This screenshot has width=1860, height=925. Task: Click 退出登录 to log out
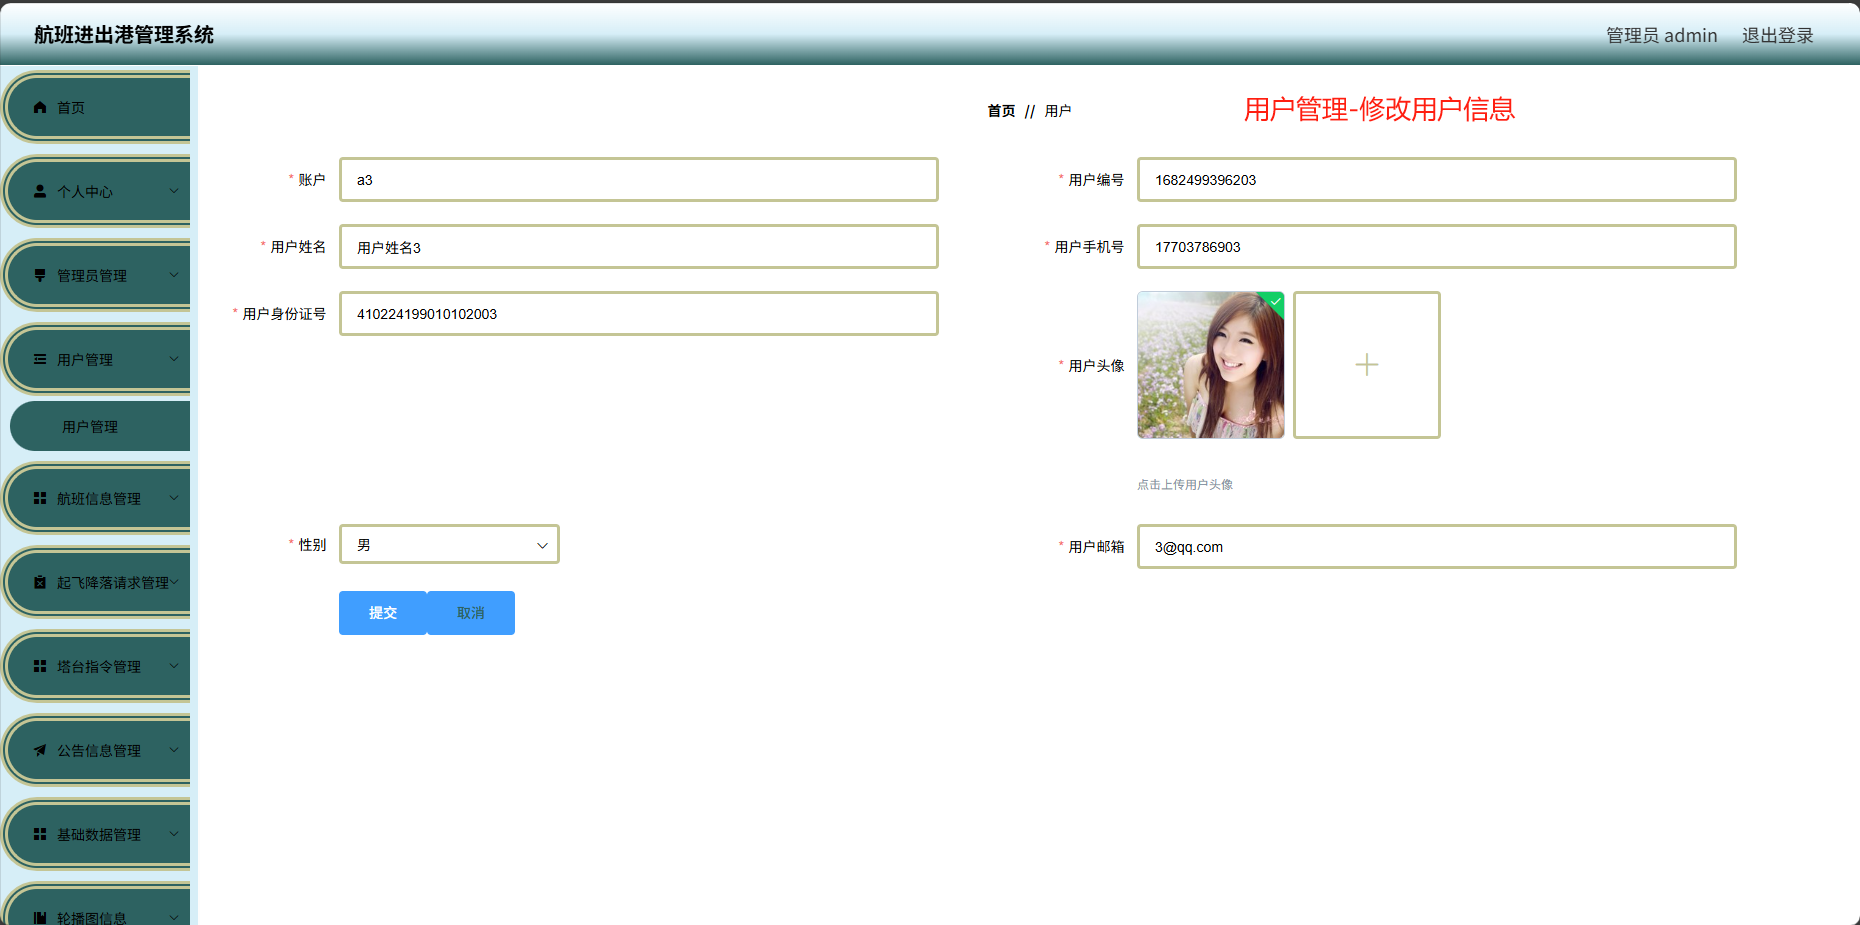point(1777,34)
